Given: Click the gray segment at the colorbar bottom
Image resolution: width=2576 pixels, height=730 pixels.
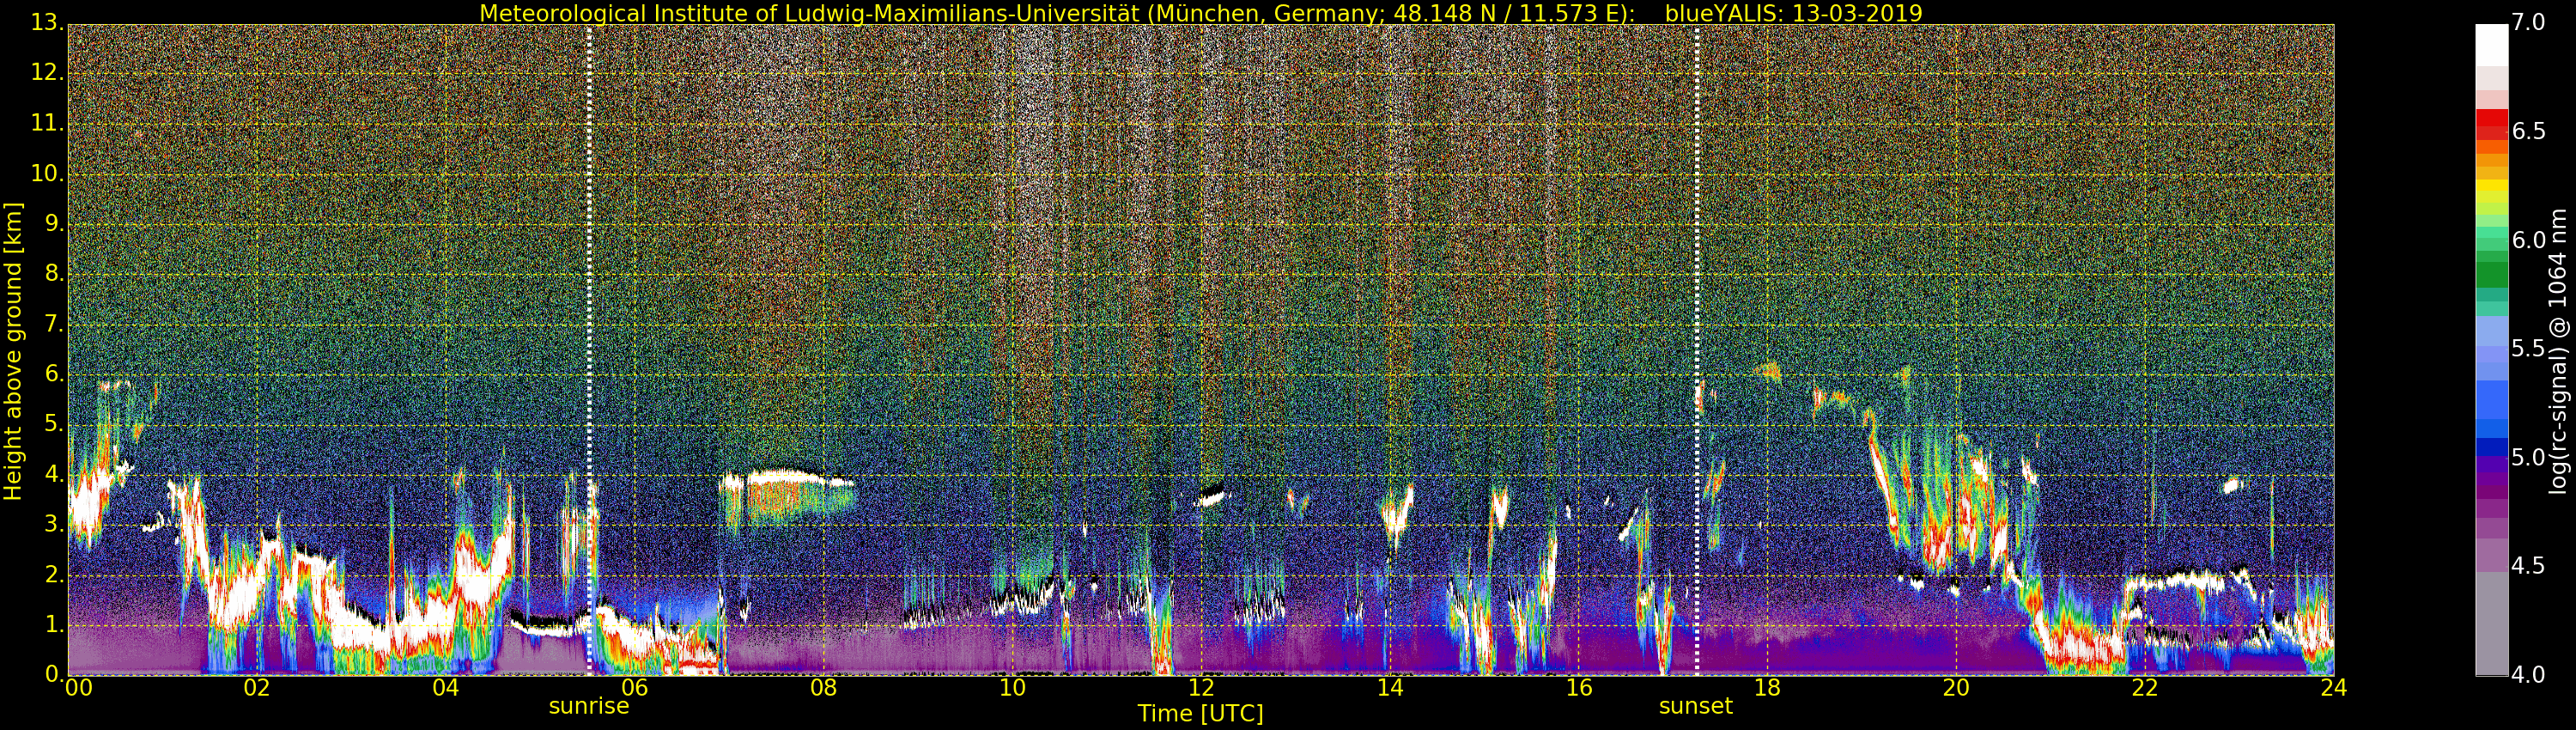Looking at the screenshot, I should click(x=2491, y=624).
